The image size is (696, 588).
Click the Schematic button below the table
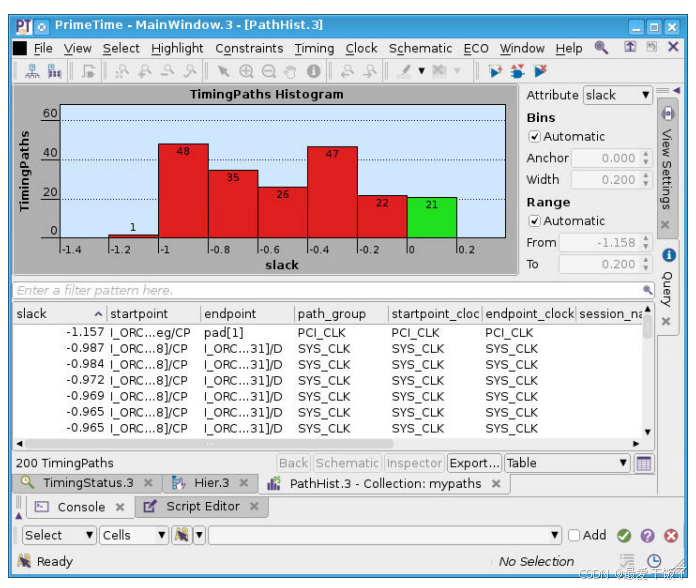pyautogui.click(x=347, y=463)
